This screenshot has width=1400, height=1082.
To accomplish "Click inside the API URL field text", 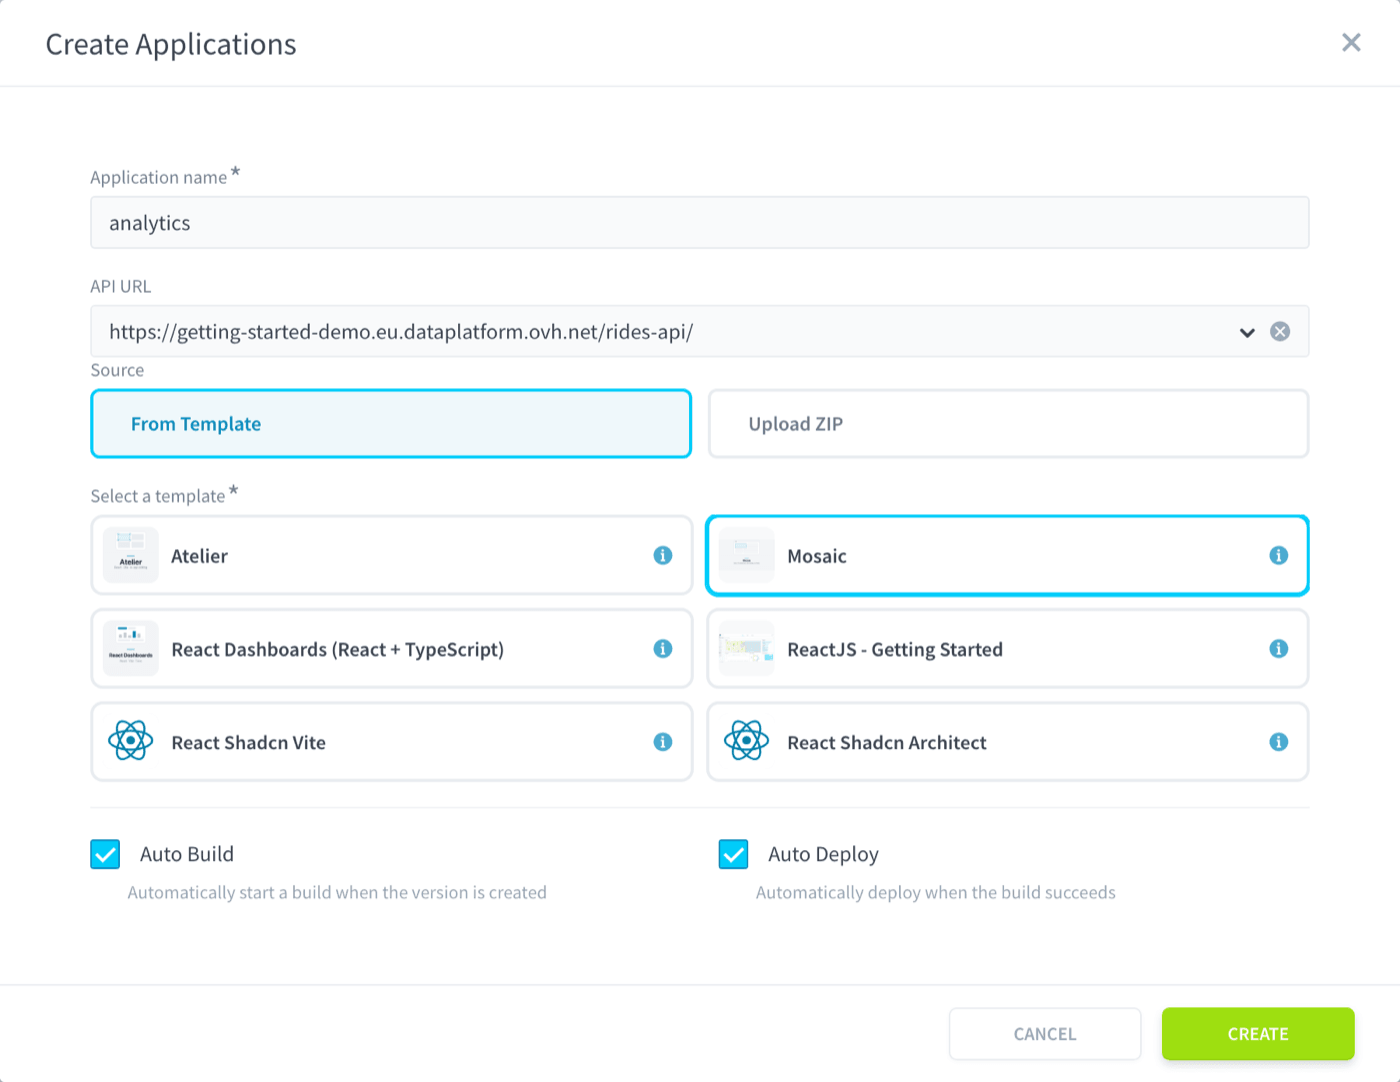I will pyautogui.click(x=401, y=332).
